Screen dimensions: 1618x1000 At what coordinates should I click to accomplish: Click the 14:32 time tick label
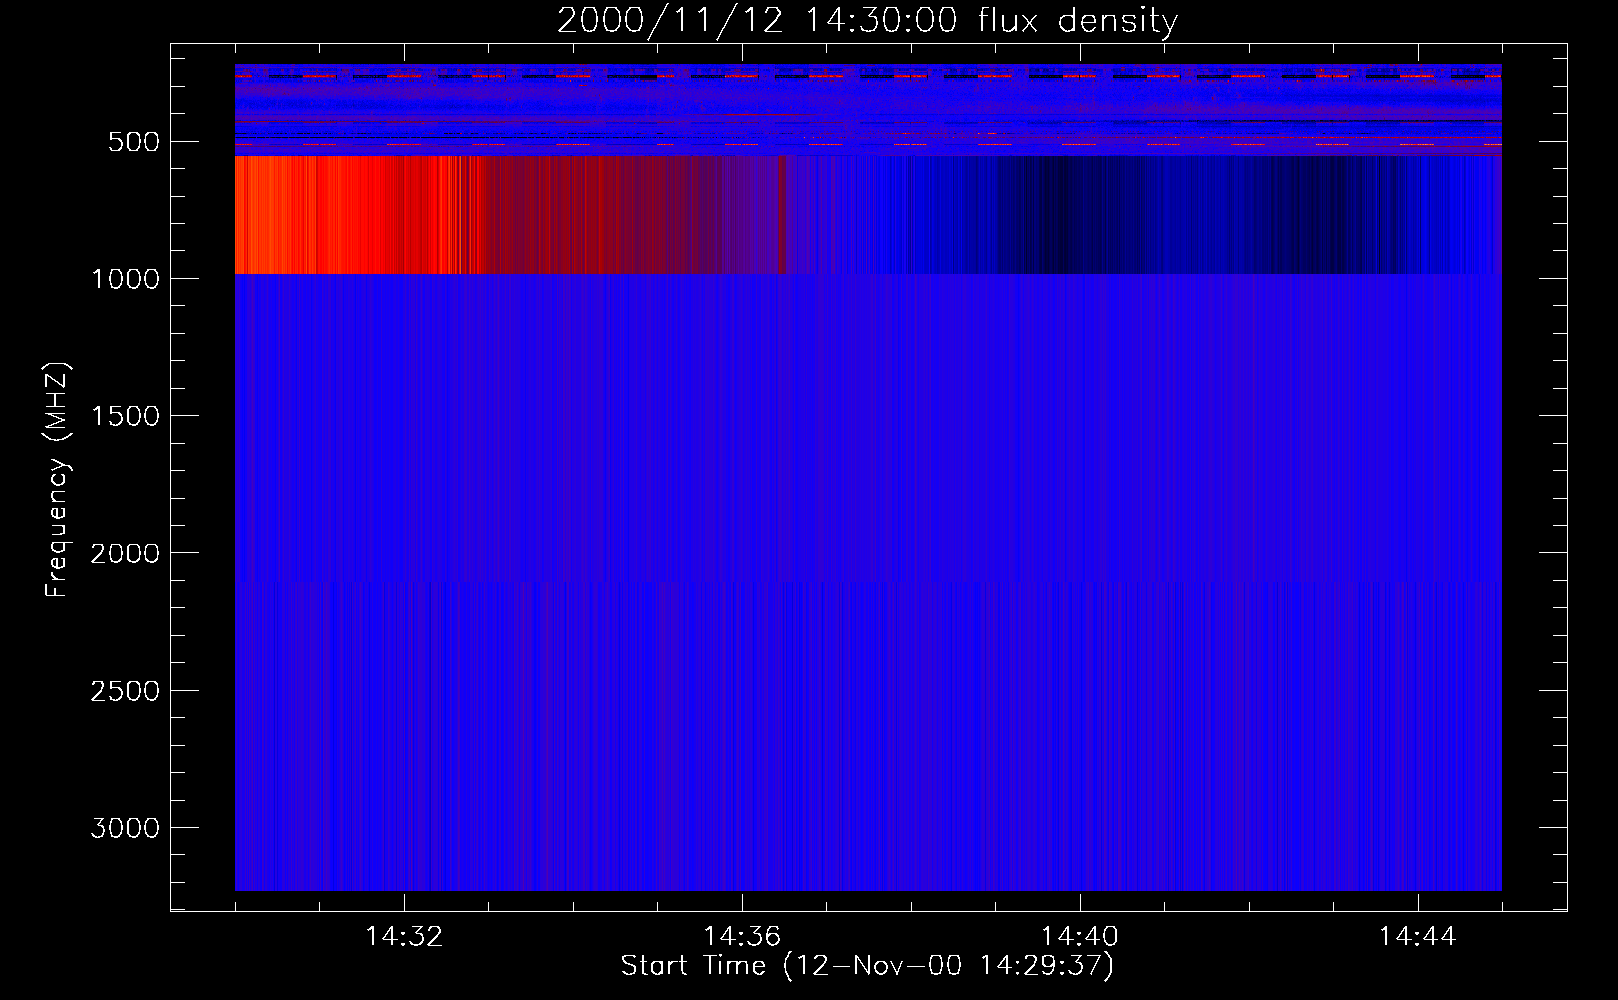pos(404,937)
